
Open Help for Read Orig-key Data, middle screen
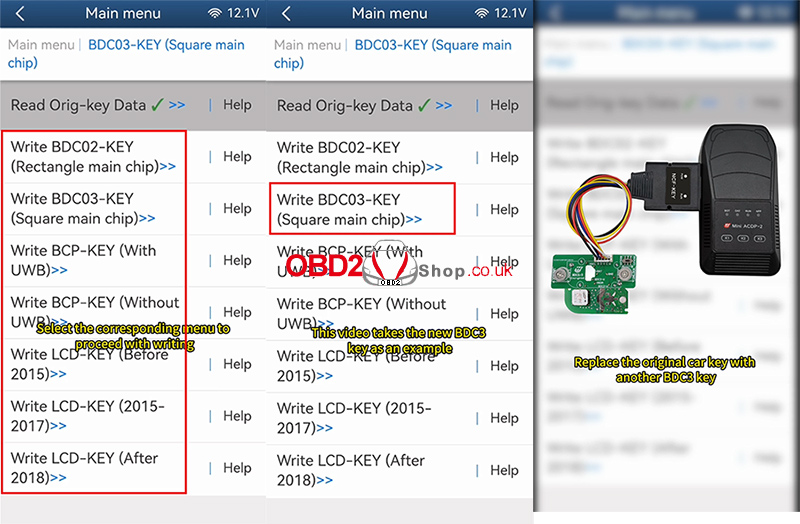(504, 105)
